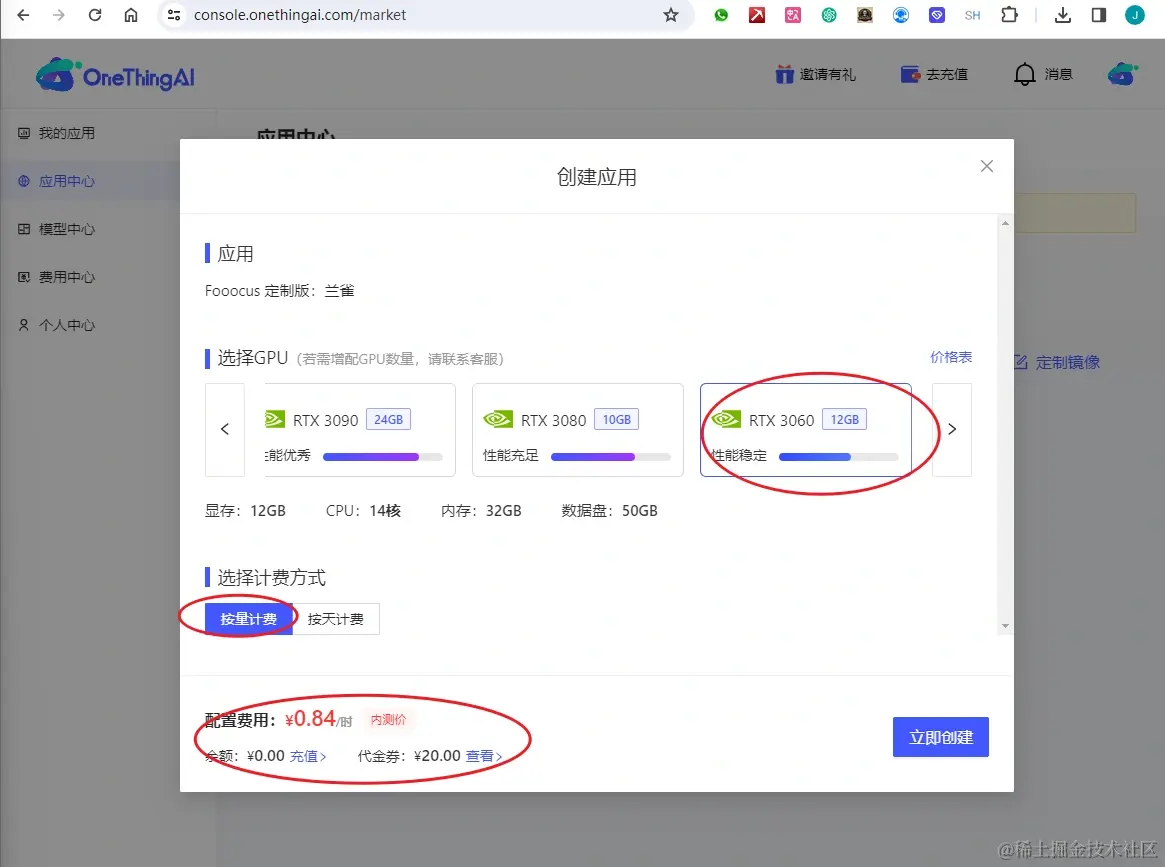1165x867 pixels.
Task: Click the 12GB memory badge on RTX 3060
Action: click(845, 420)
